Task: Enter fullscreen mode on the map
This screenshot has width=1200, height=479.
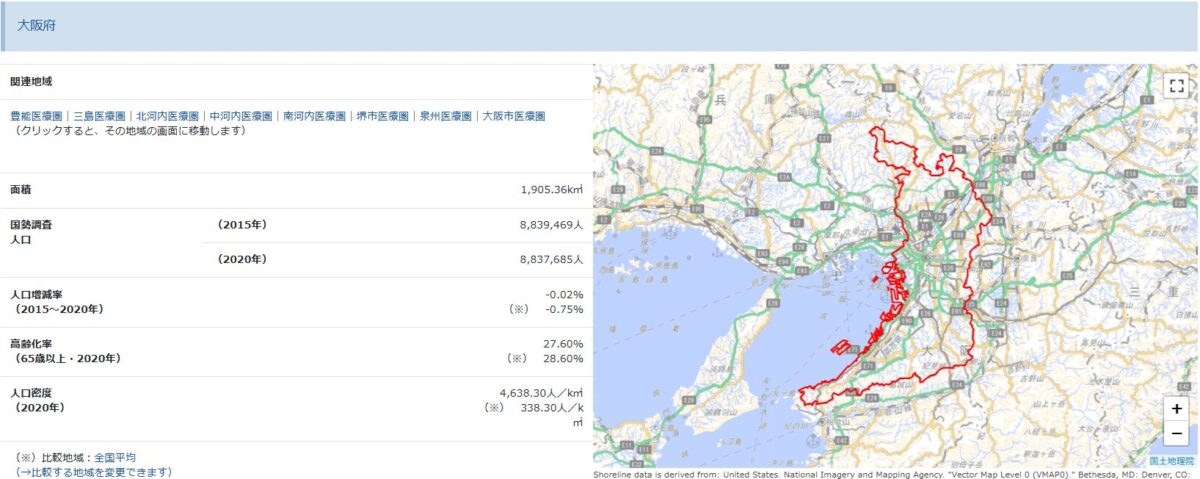Action: [x=1176, y=86]
